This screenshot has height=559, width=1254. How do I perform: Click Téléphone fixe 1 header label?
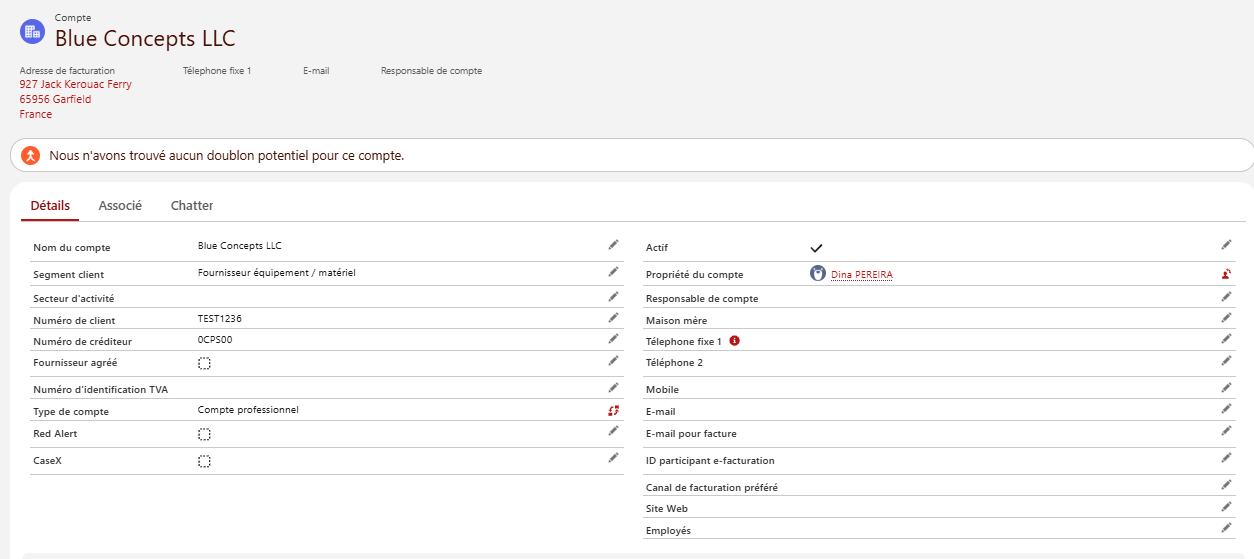pos(217,71)
